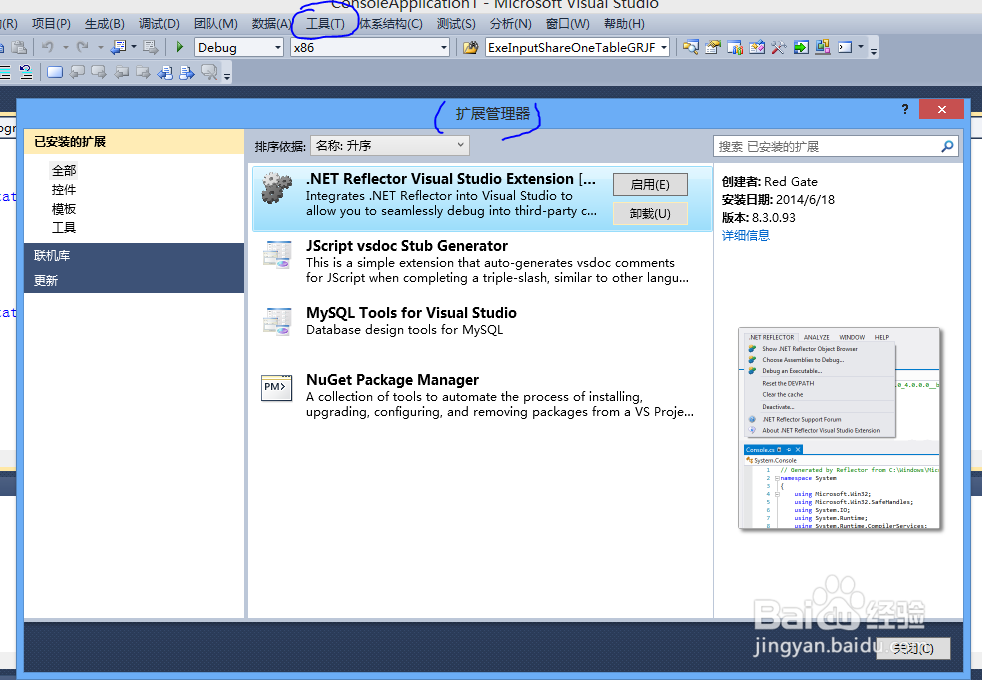Start debugging with the green play icon
982x680 pixels.
(180, 47)
